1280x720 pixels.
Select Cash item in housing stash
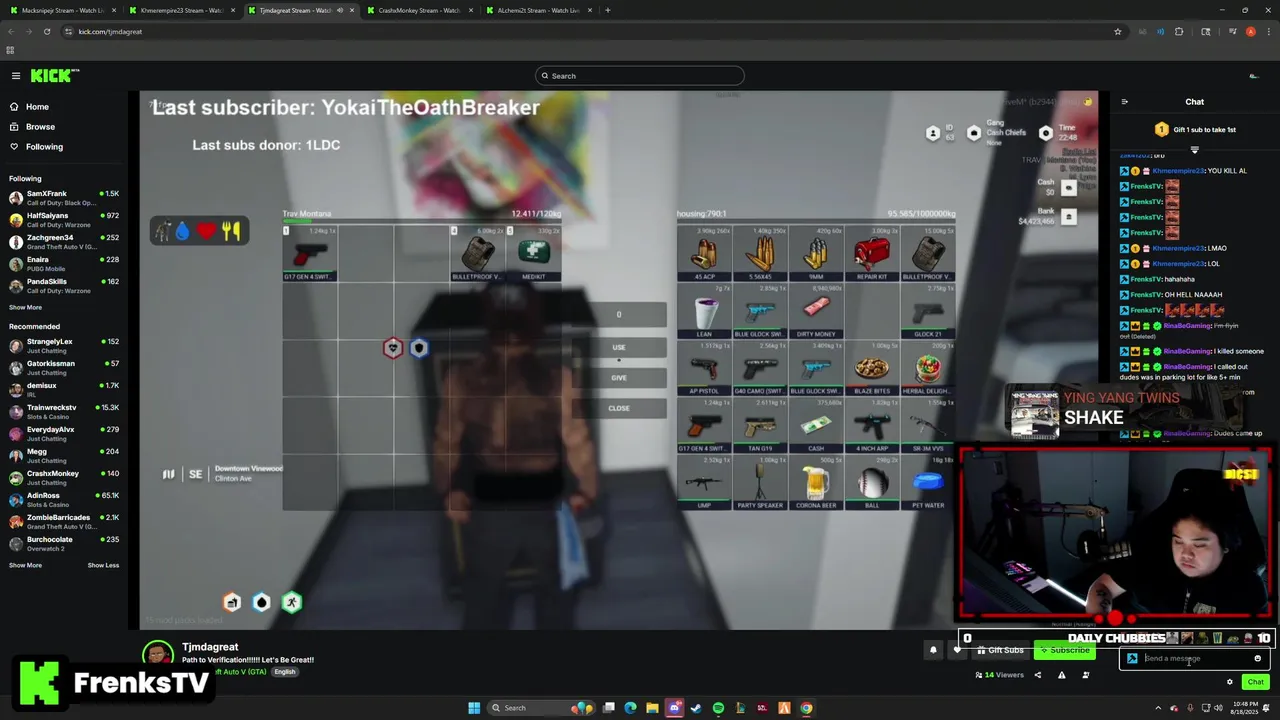816,426
